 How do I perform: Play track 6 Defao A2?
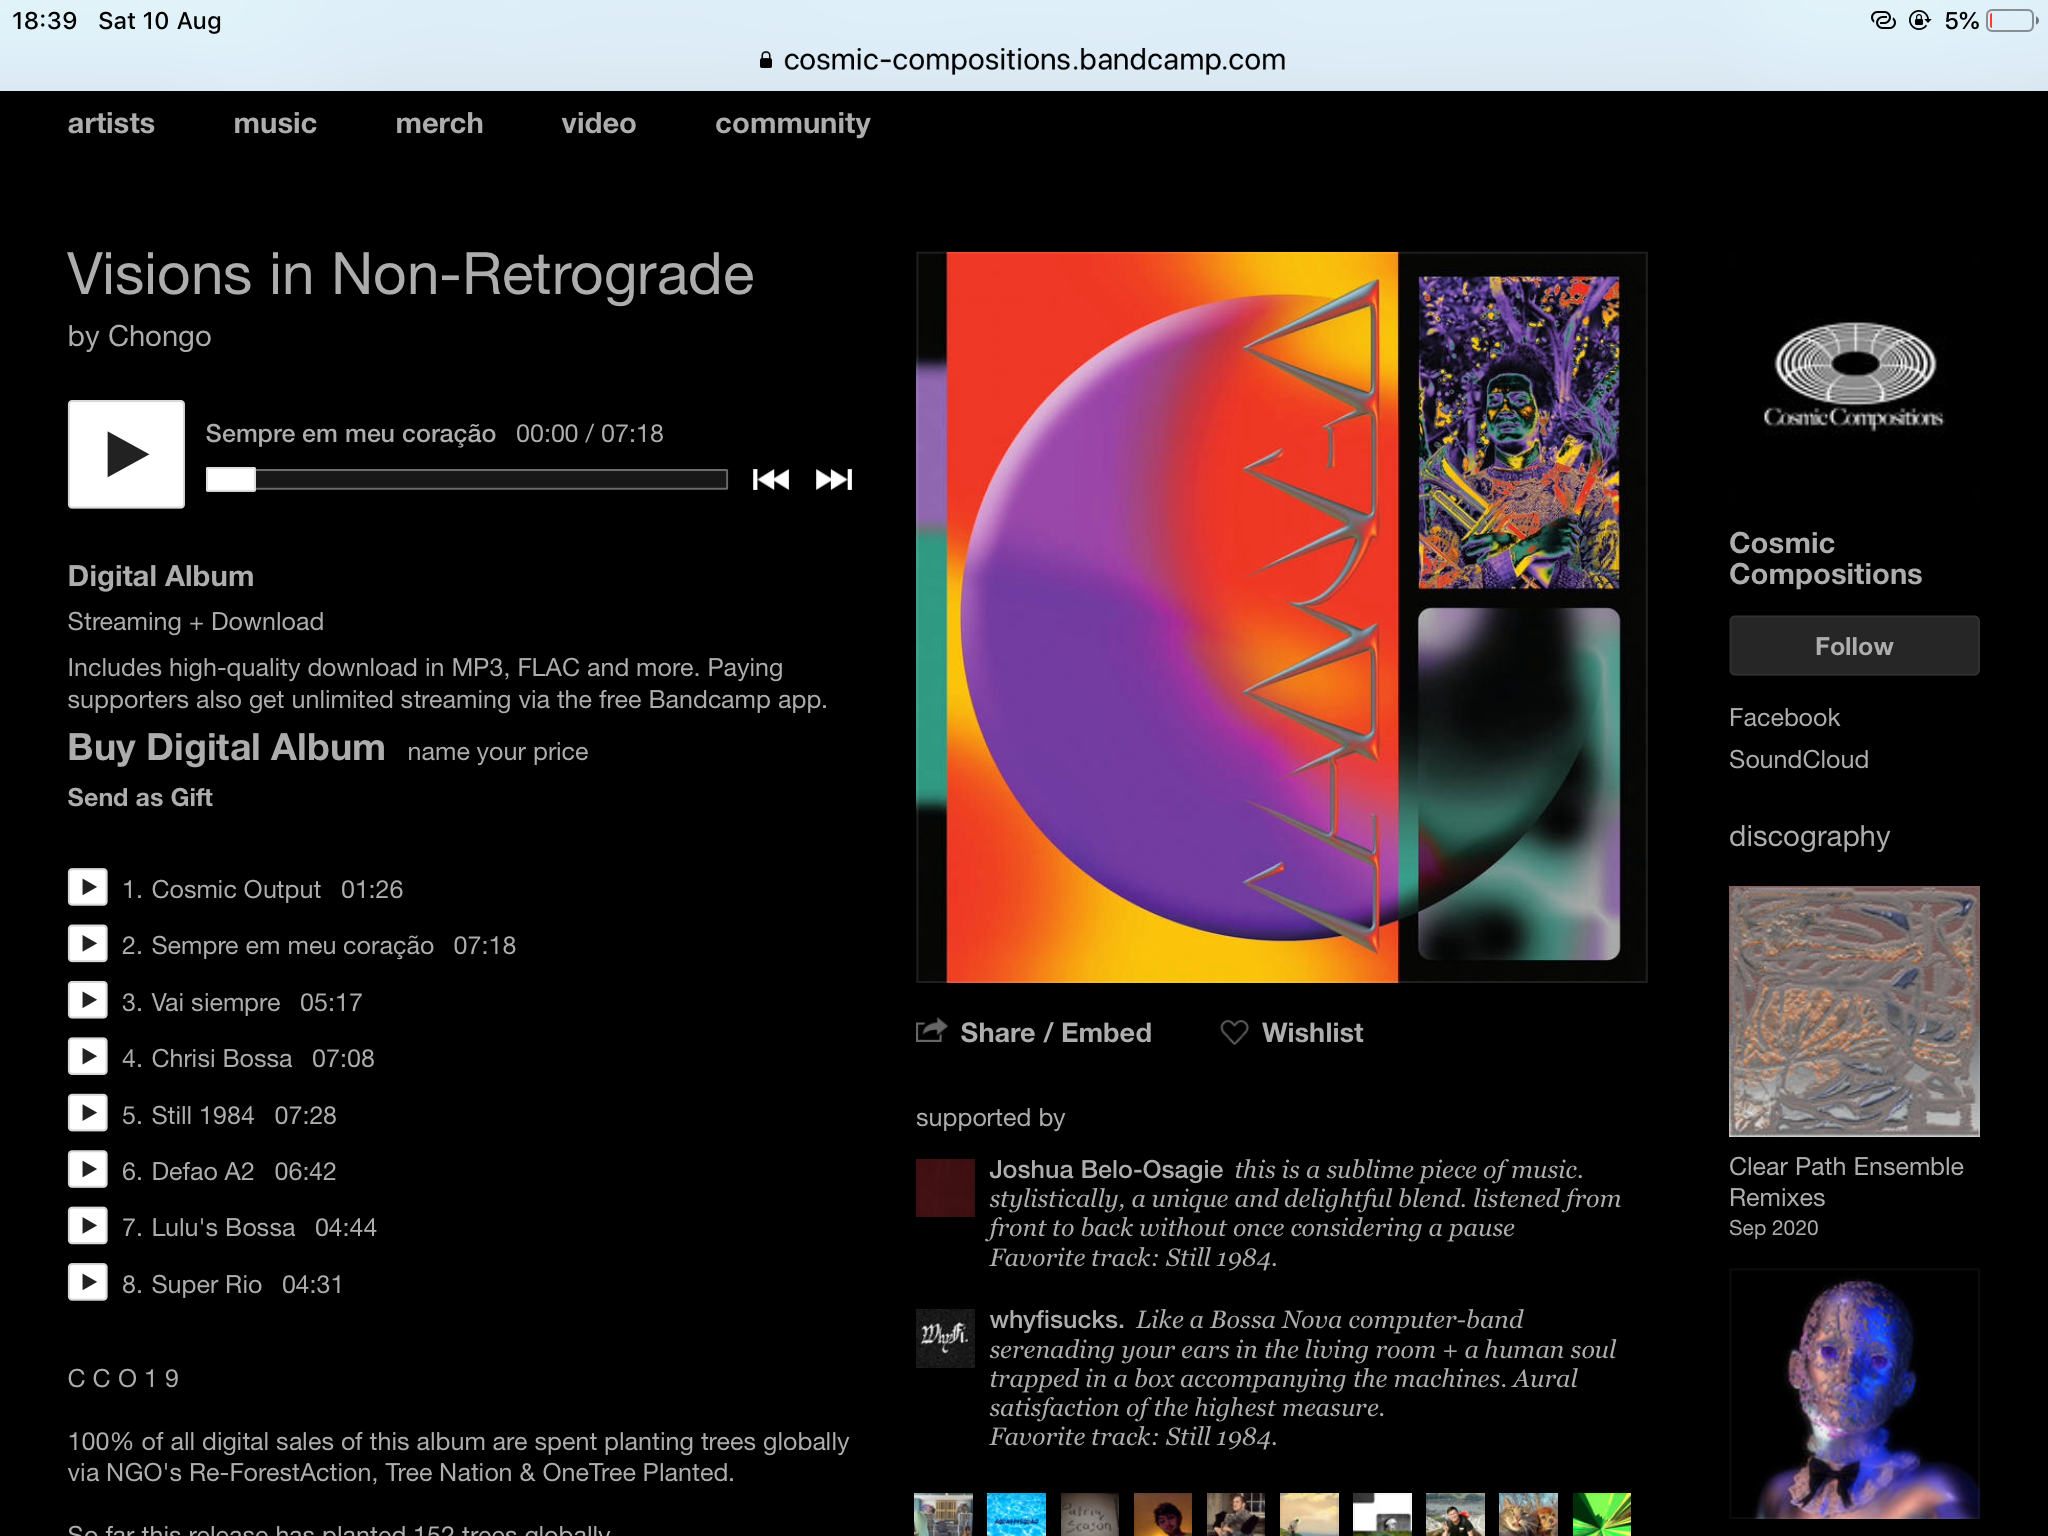pos(88,1169)
